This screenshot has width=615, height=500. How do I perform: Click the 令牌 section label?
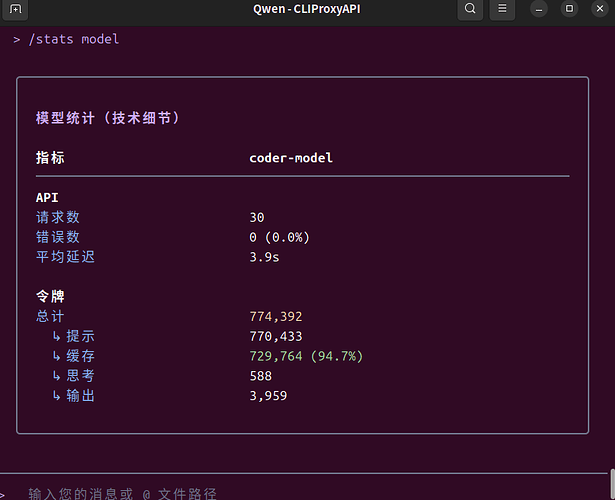coord(50,296)
